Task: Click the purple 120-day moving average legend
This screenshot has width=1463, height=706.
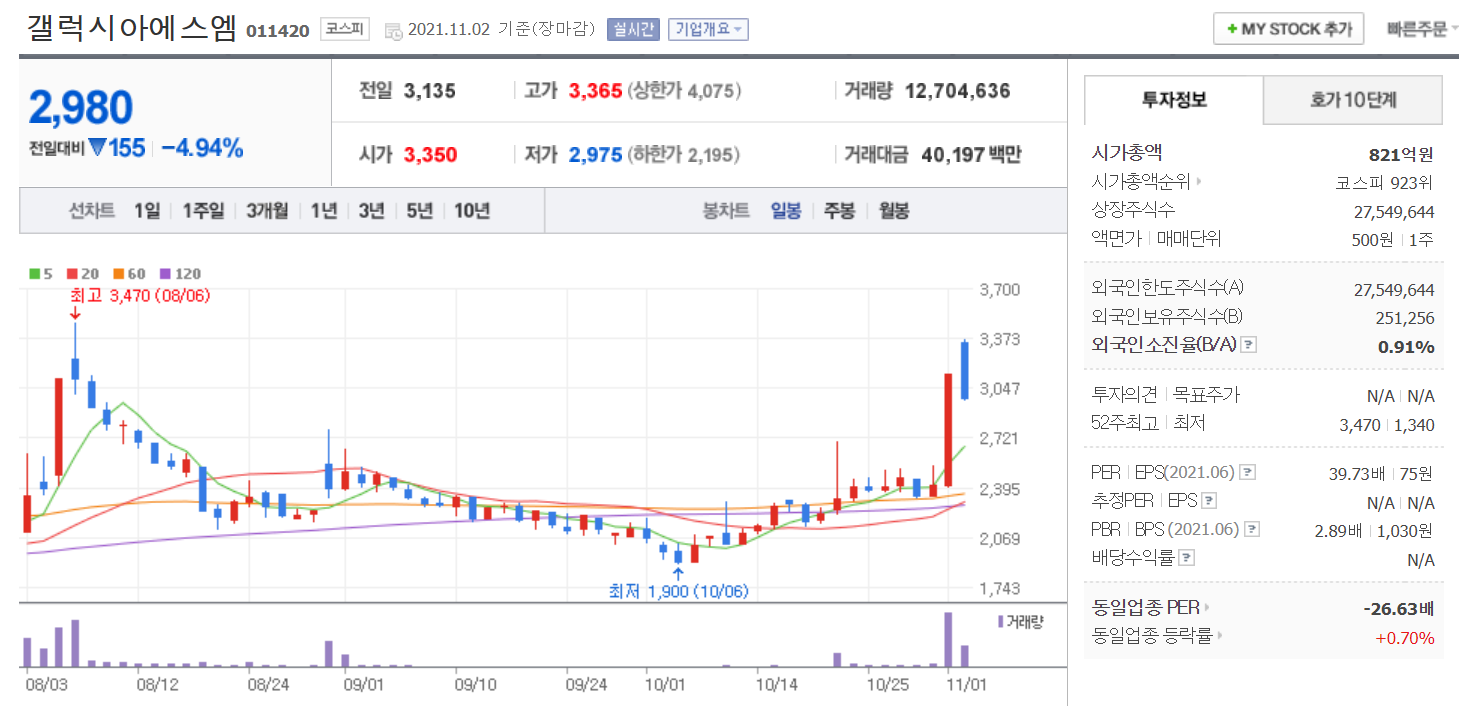Action: point(179,273)
